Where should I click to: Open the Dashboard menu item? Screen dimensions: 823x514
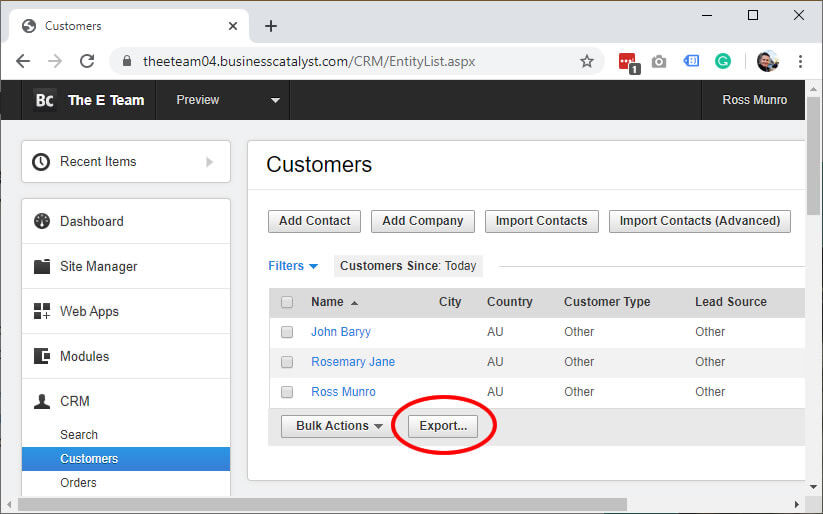click(x=126, y=221)
